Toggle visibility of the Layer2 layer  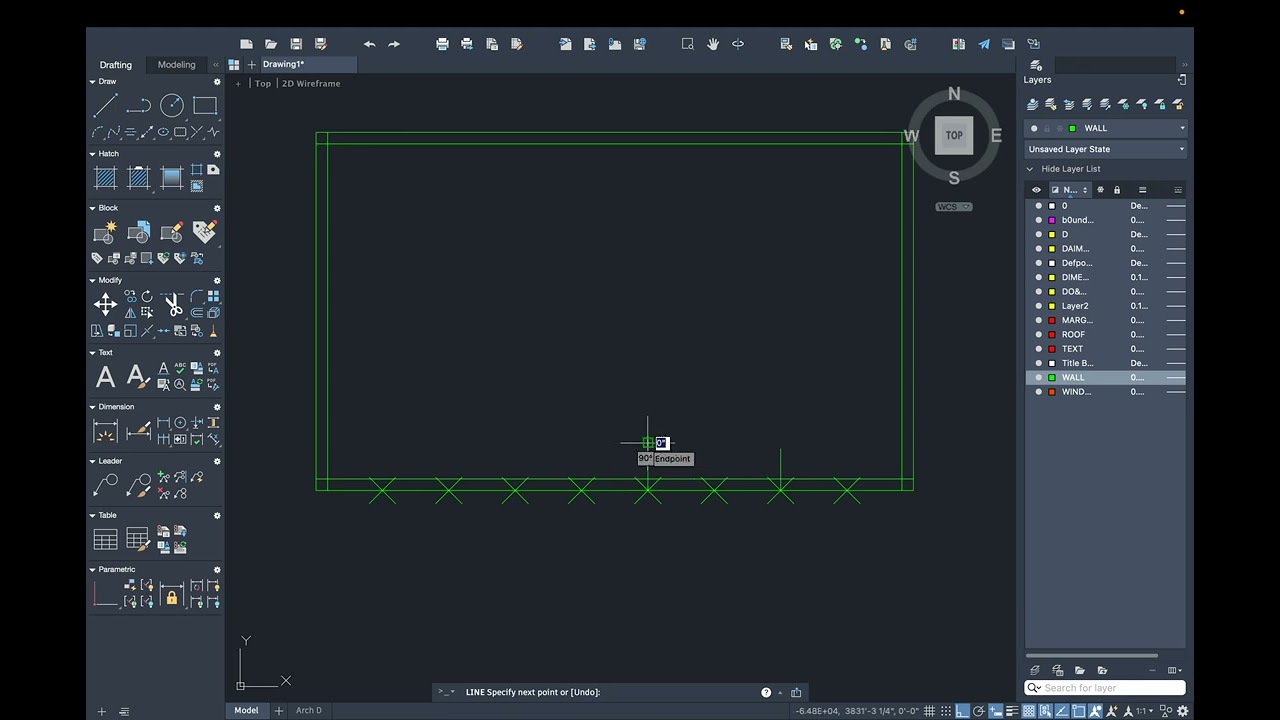tap(1038, 306)
